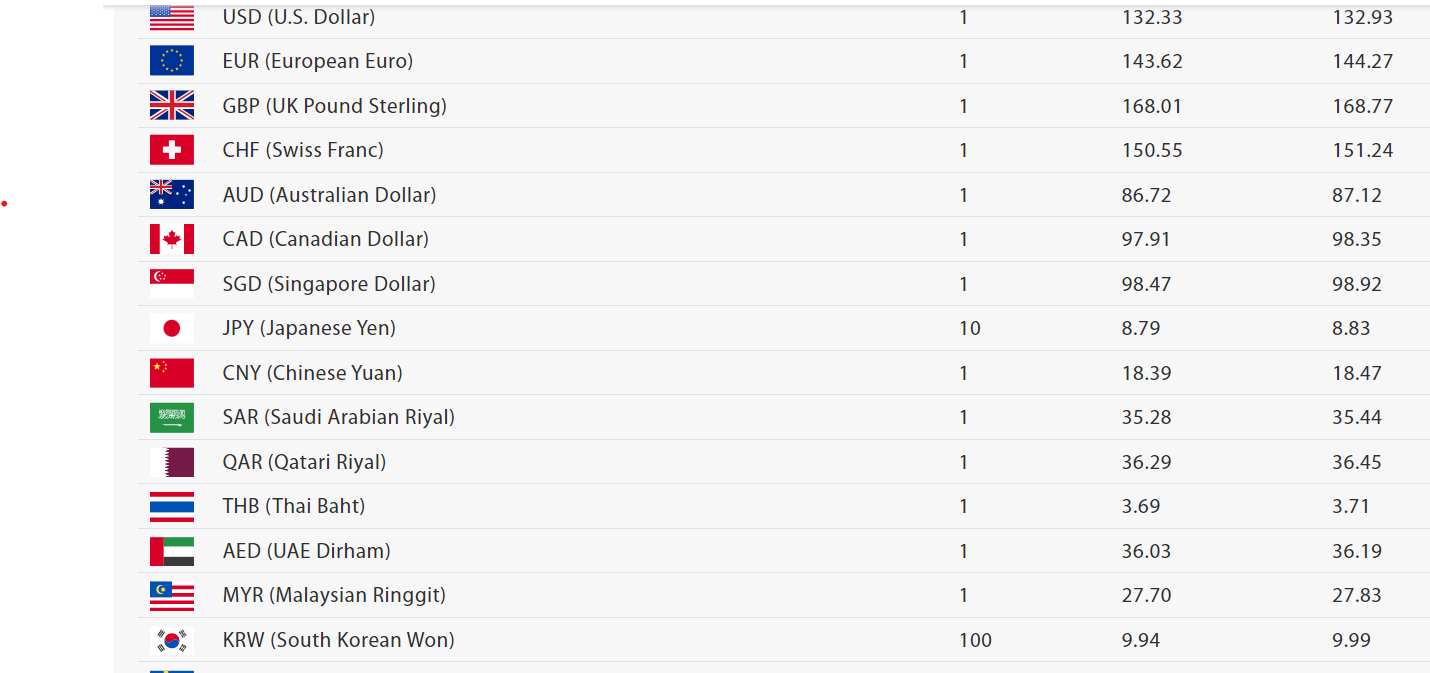
Task: Click the South Korean flag icon
Action: 172,639
